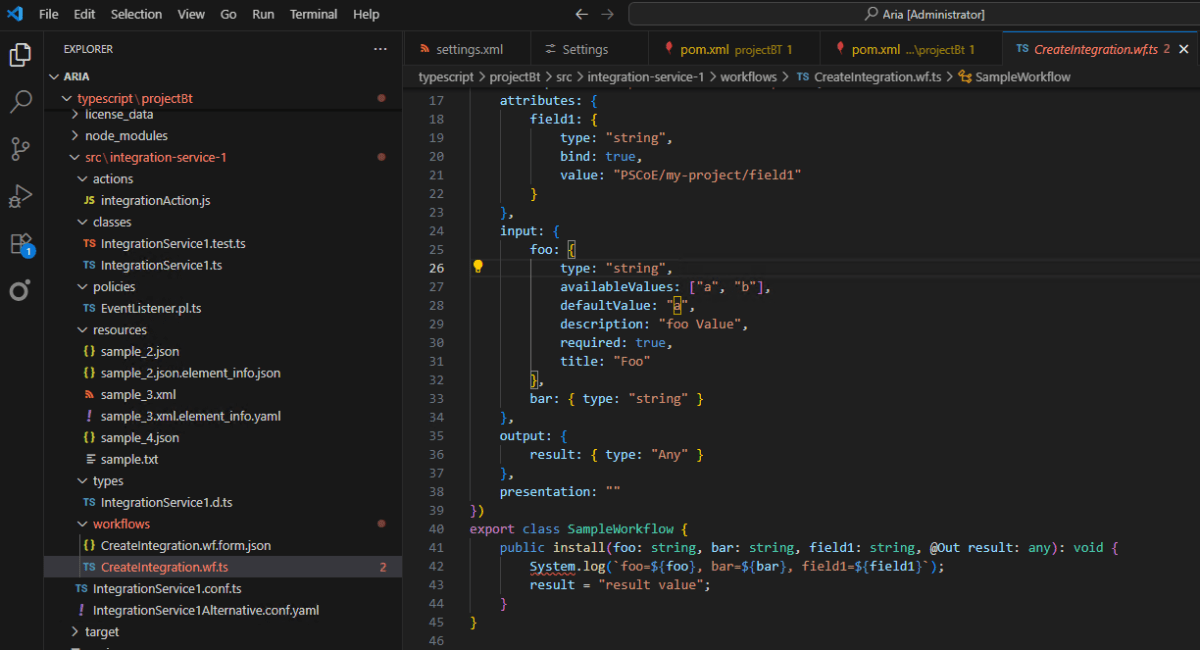Open IntegrationService1.d.ts file
Viewport: 1200px width, 650px height.
point(166,503)
